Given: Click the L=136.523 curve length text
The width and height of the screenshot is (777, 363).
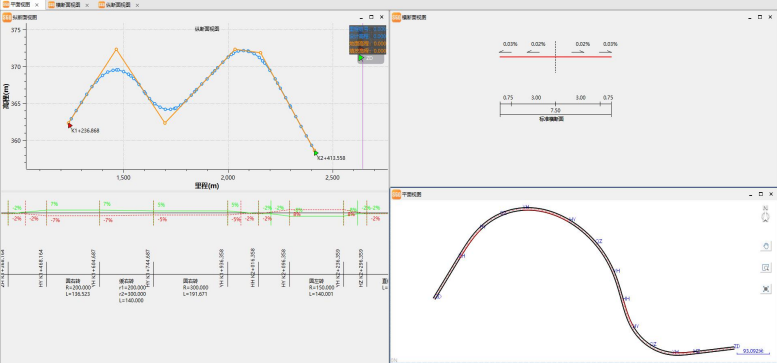Looking at the screenshot, I should pyautogui.click(x=78, y=294).
